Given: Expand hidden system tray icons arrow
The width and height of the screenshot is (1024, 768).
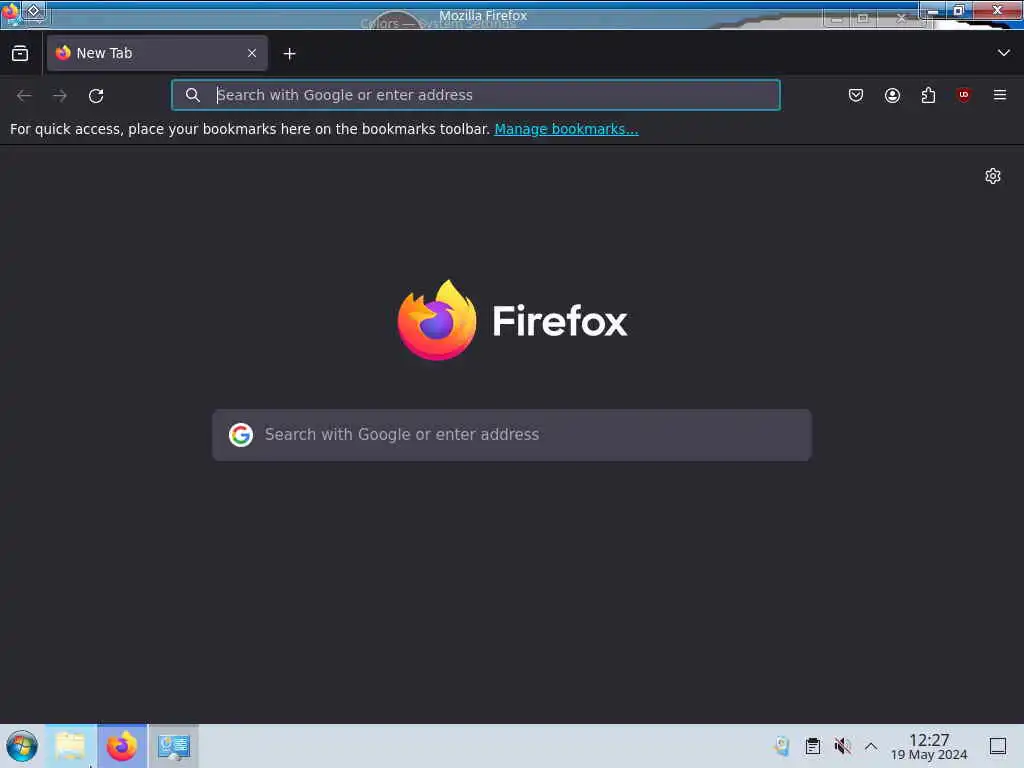Looking at the screenshot, I should pyautogui.click(x=871, y=746).
